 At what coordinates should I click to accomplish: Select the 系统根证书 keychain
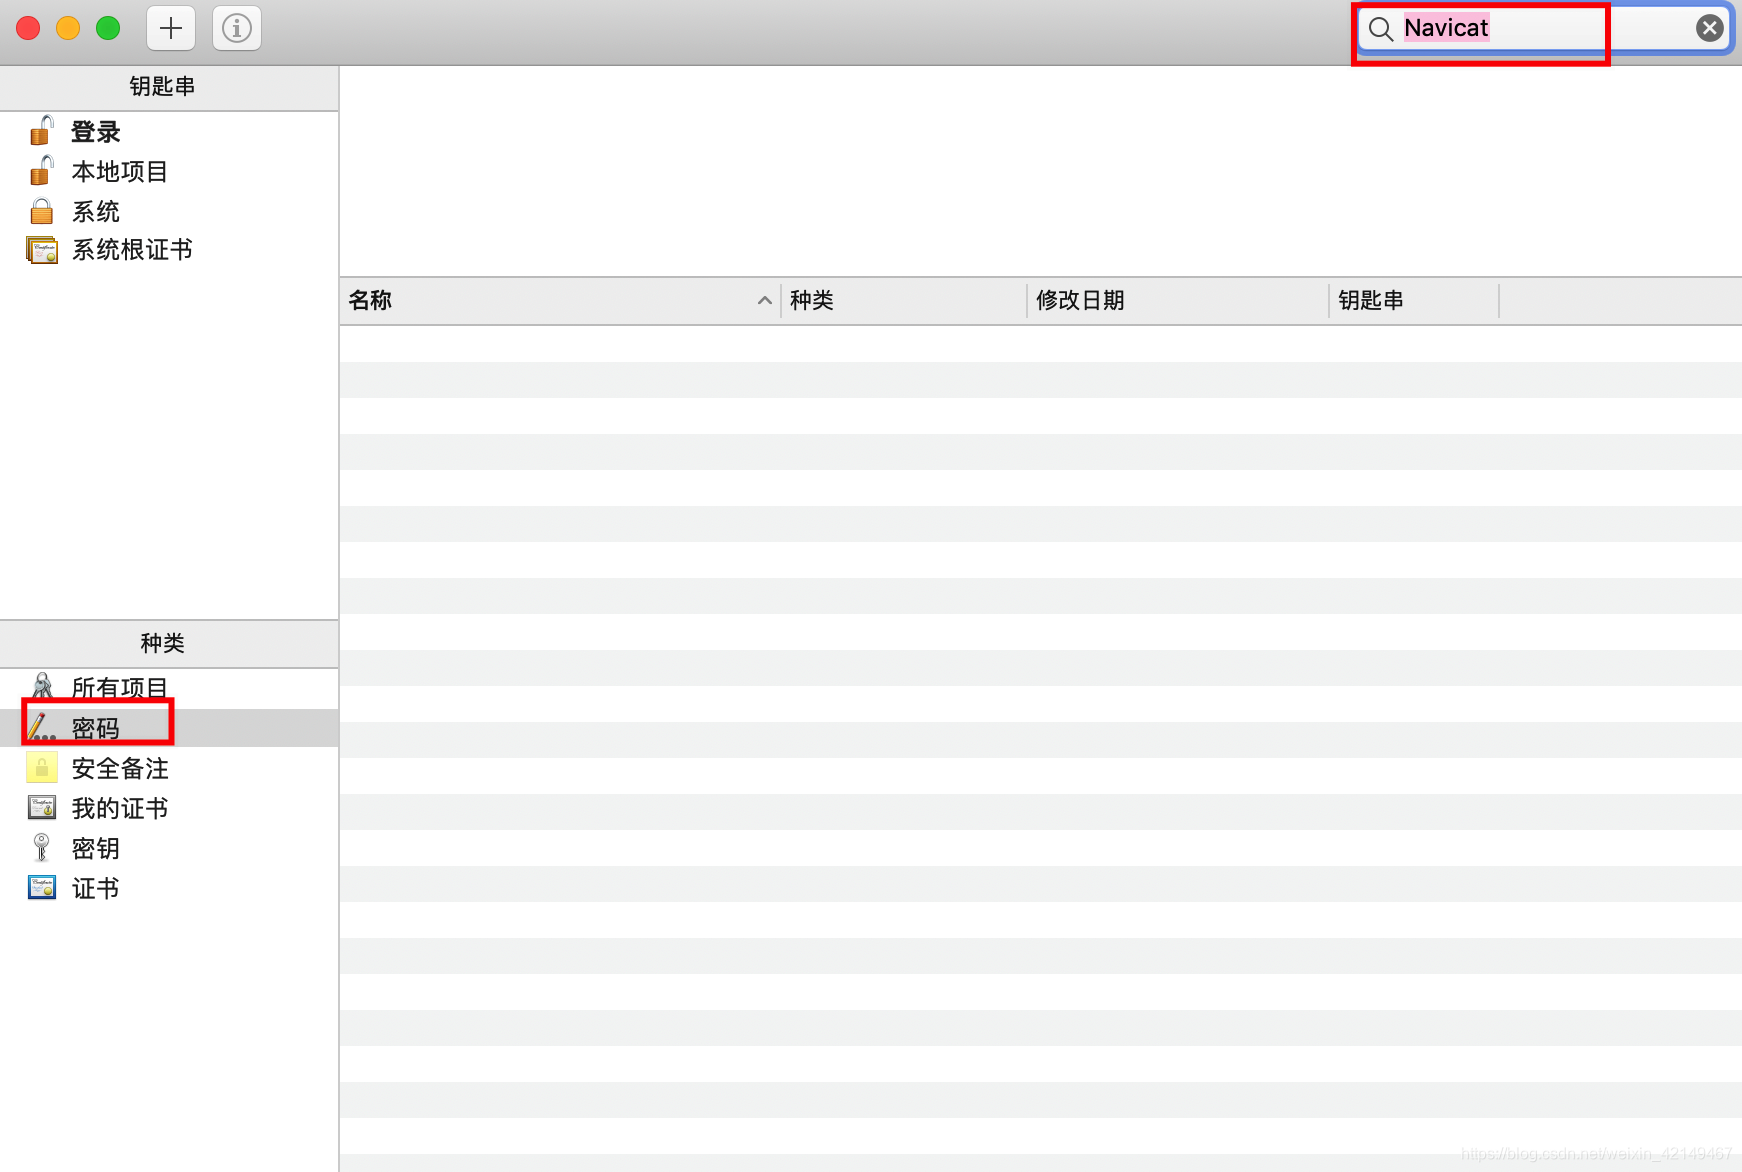(x=169, y=249)
